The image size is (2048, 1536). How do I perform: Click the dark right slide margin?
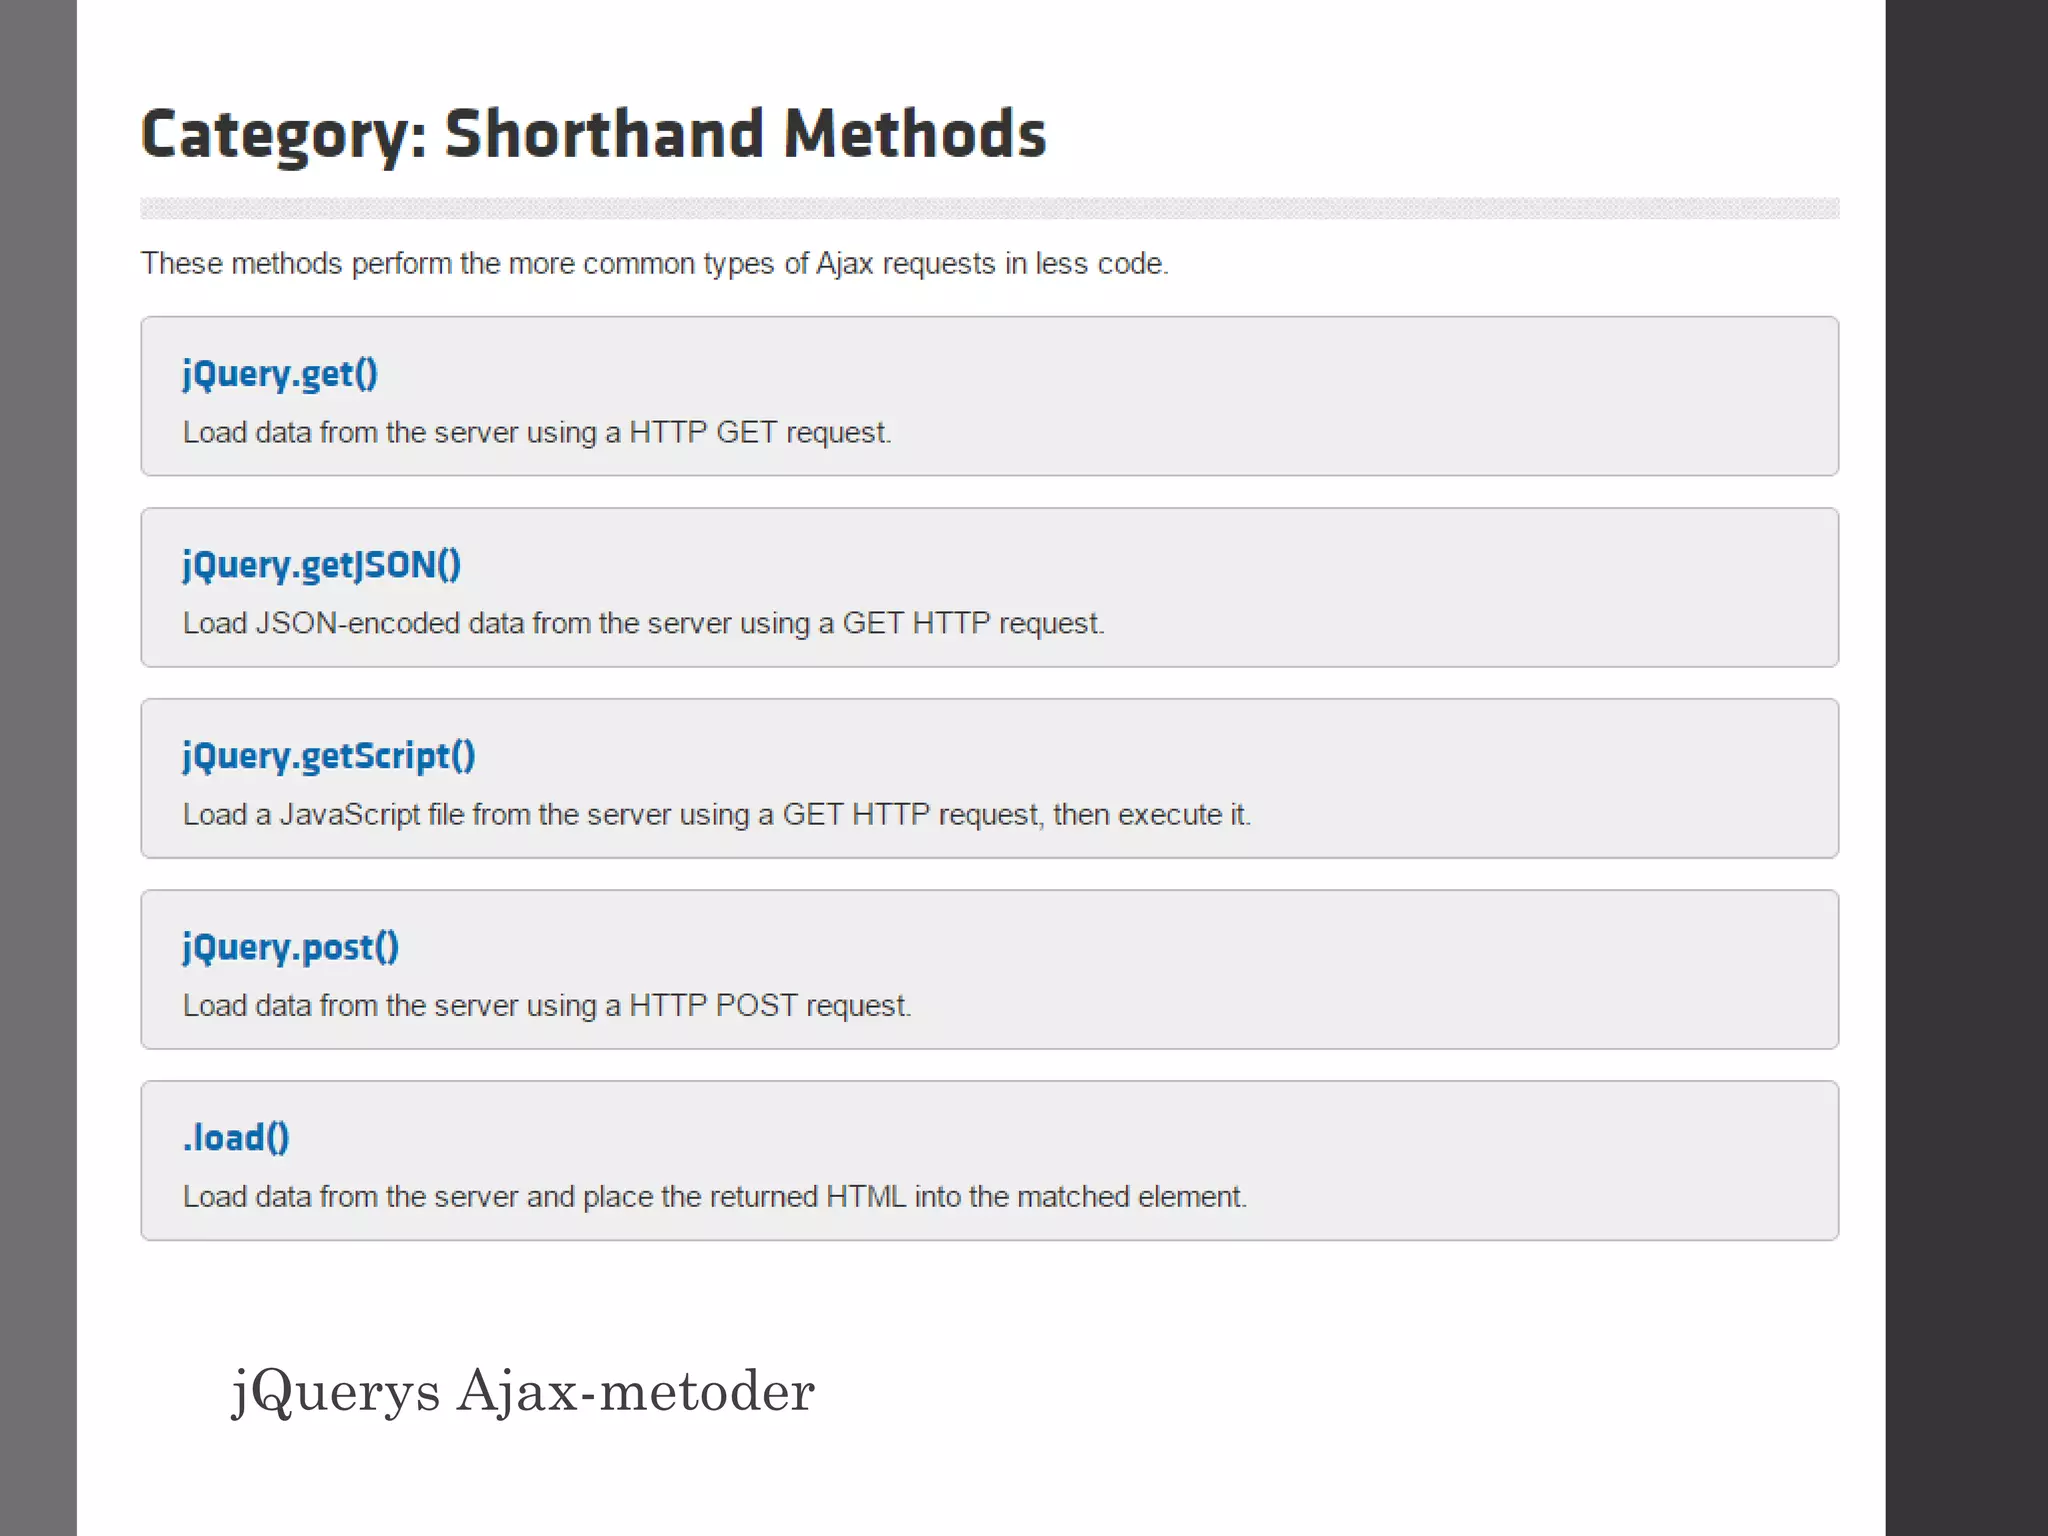coord(1967,768)
